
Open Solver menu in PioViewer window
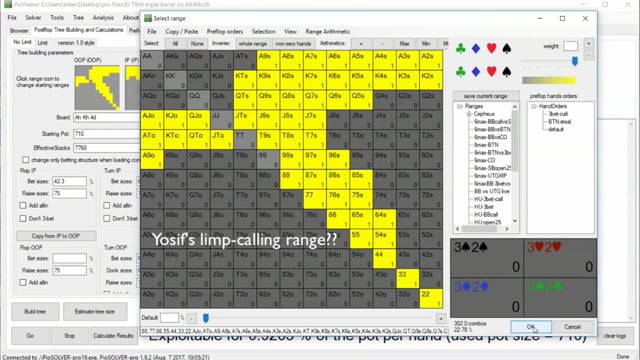click(x=33, y=18)
